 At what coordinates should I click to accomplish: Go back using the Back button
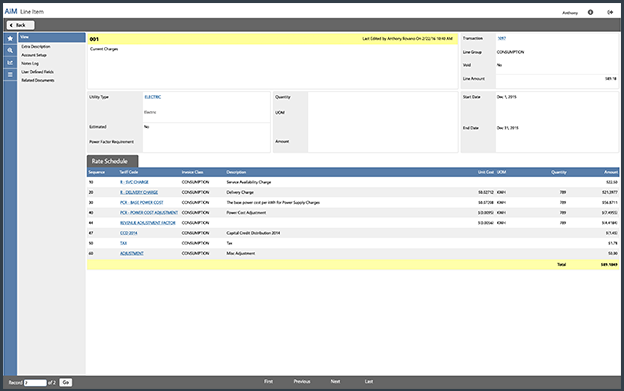pos(20,25)
